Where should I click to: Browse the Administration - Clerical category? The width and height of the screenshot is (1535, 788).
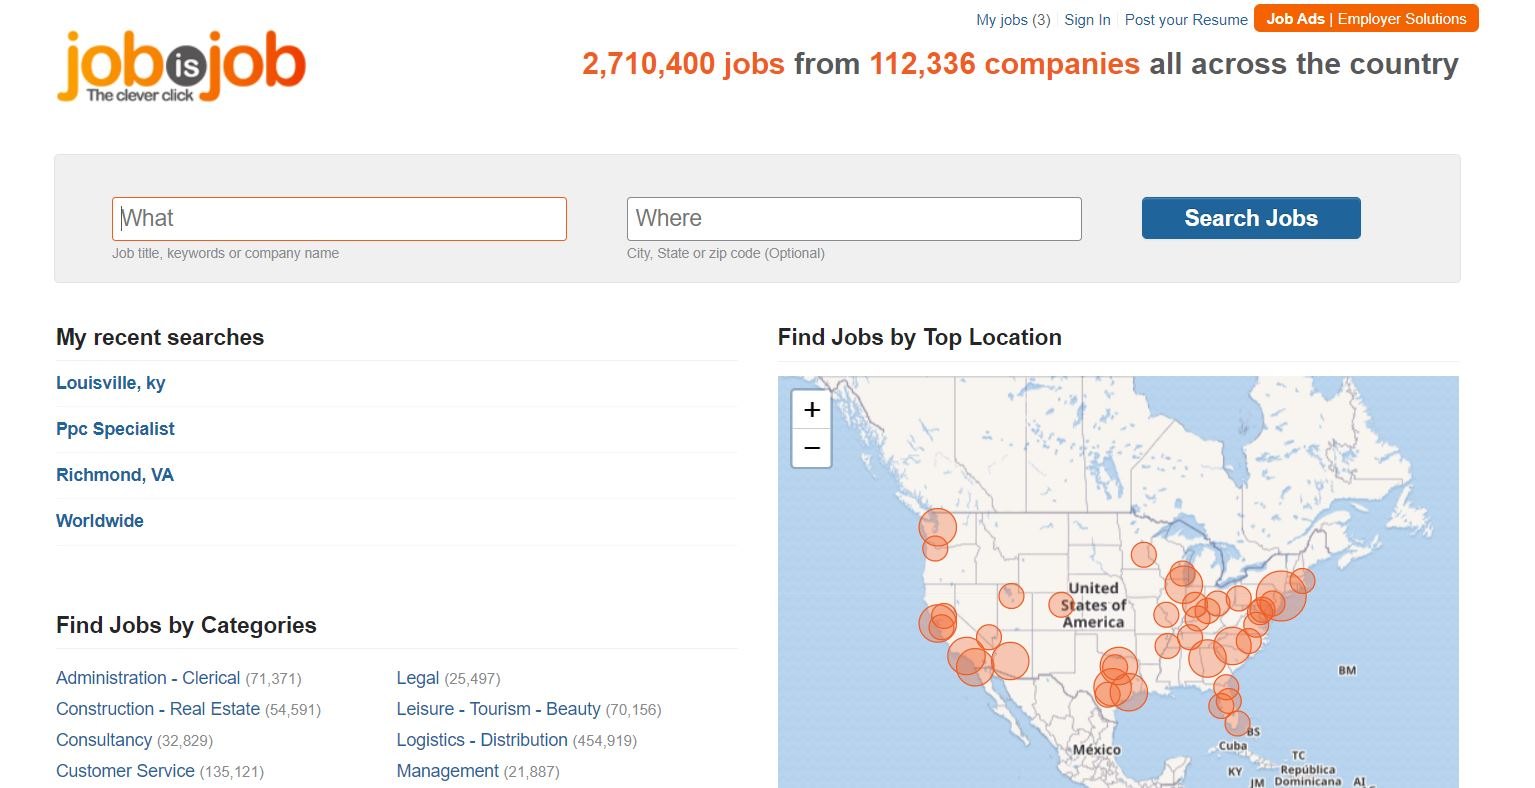pos(148,678)
